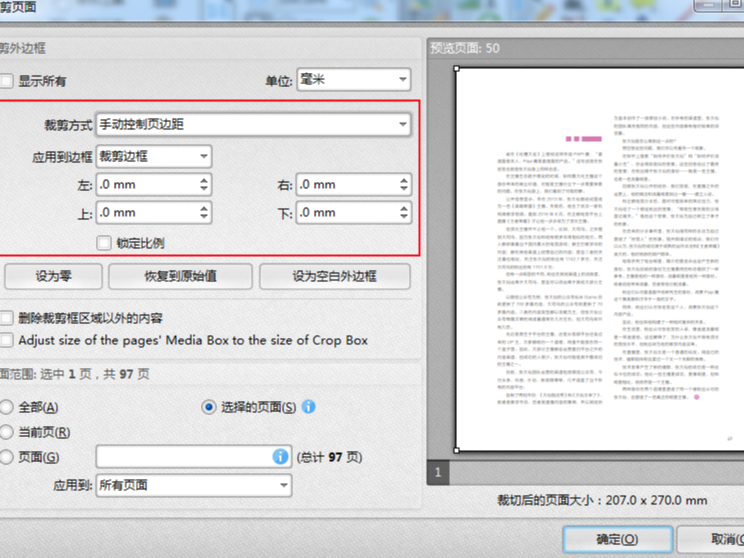
Task: Check Adjust size of pages' Media Box option
Action: [x=7, y=340]
